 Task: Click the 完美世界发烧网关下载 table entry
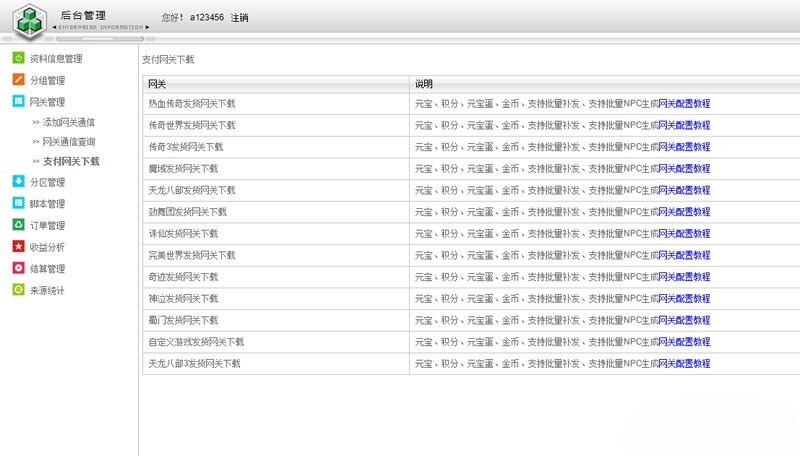191,255
